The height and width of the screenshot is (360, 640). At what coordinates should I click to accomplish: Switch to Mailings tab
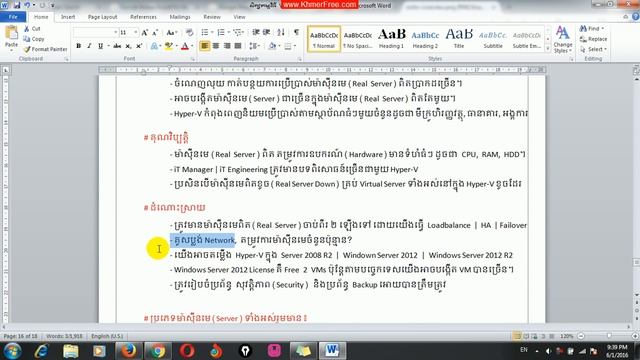[180, 17]
